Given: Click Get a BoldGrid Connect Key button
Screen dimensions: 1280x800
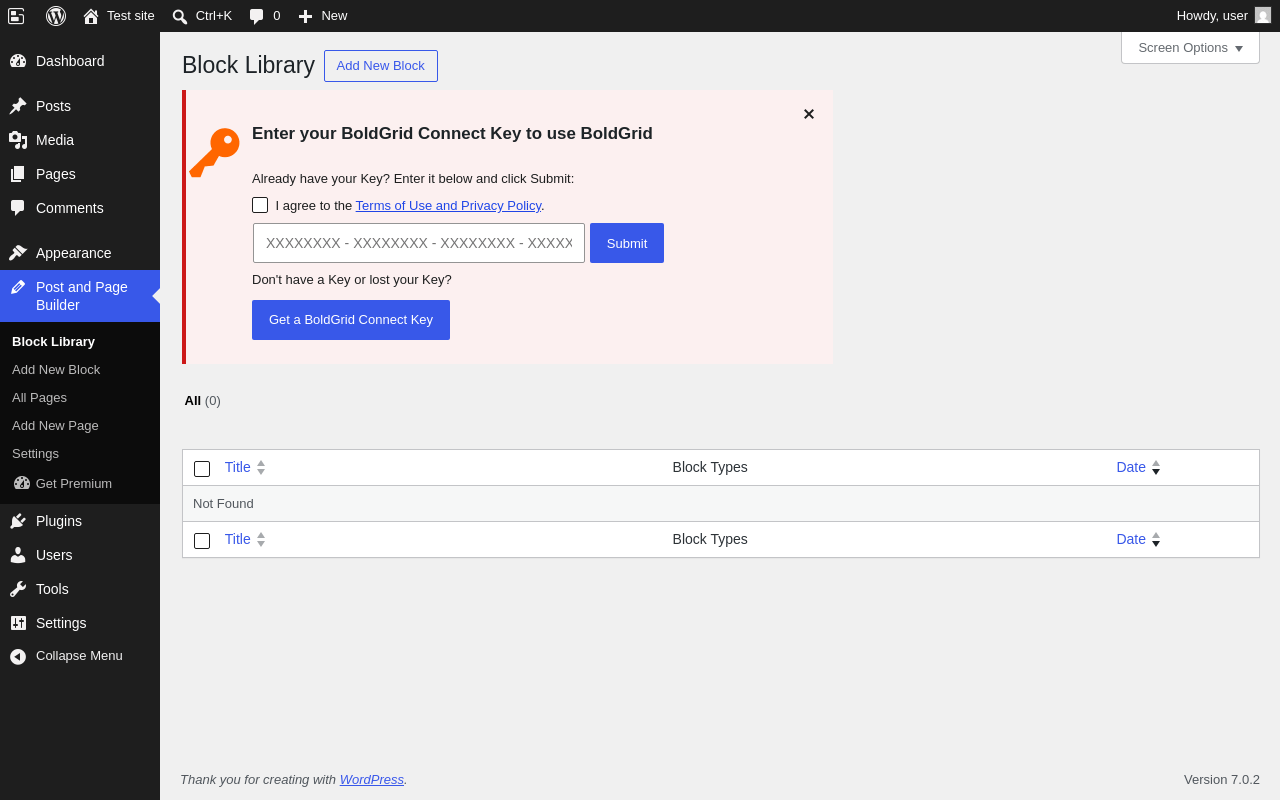Looking at the screenshot, I should (x=351, y=320).
